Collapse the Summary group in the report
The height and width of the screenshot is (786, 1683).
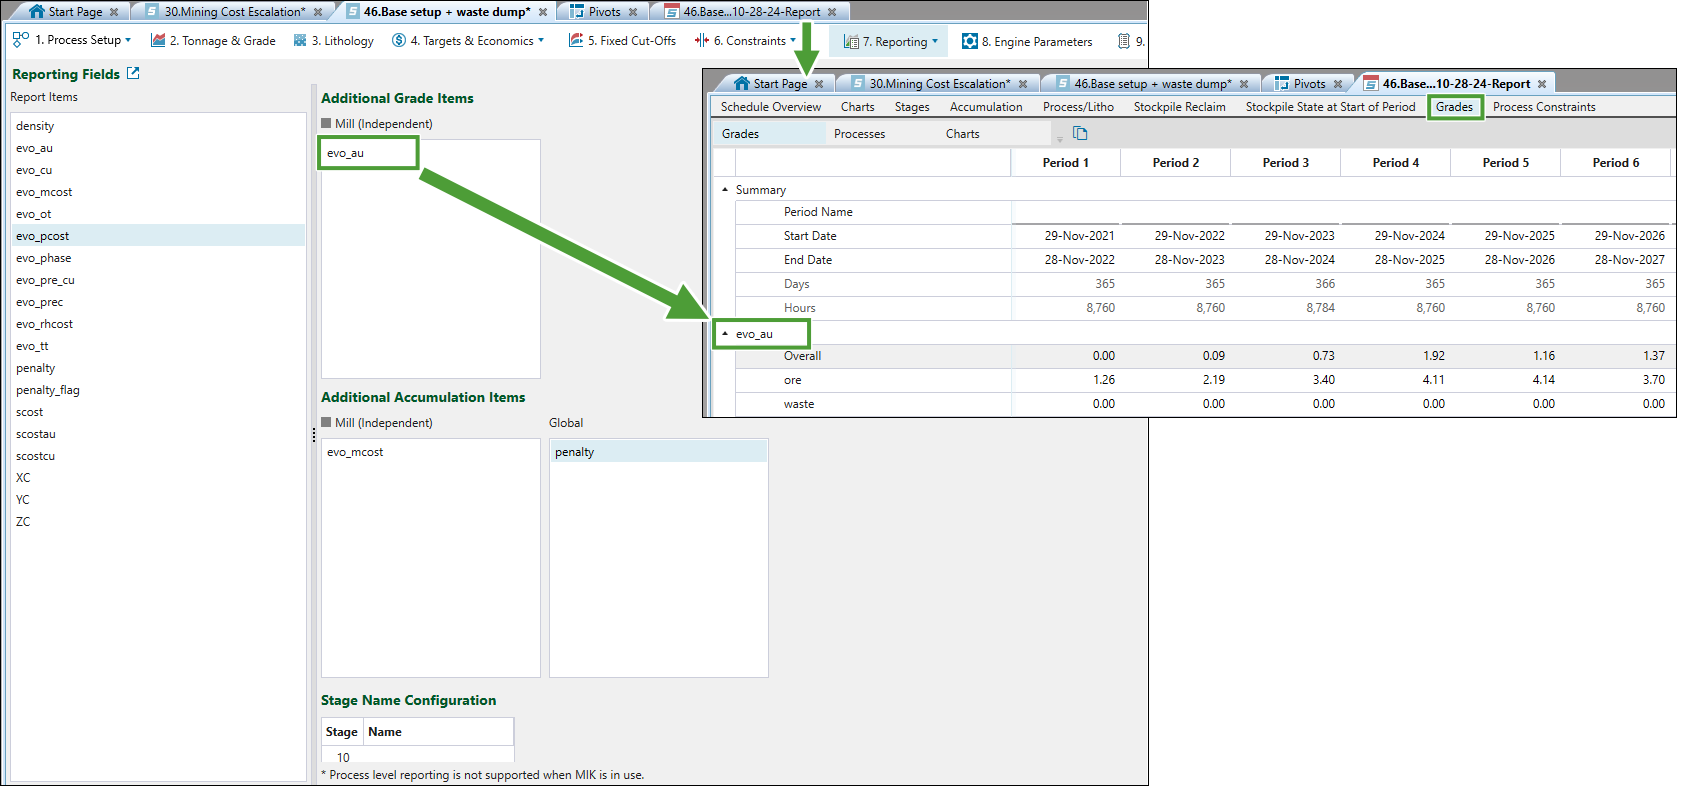(x=725, y=189)
